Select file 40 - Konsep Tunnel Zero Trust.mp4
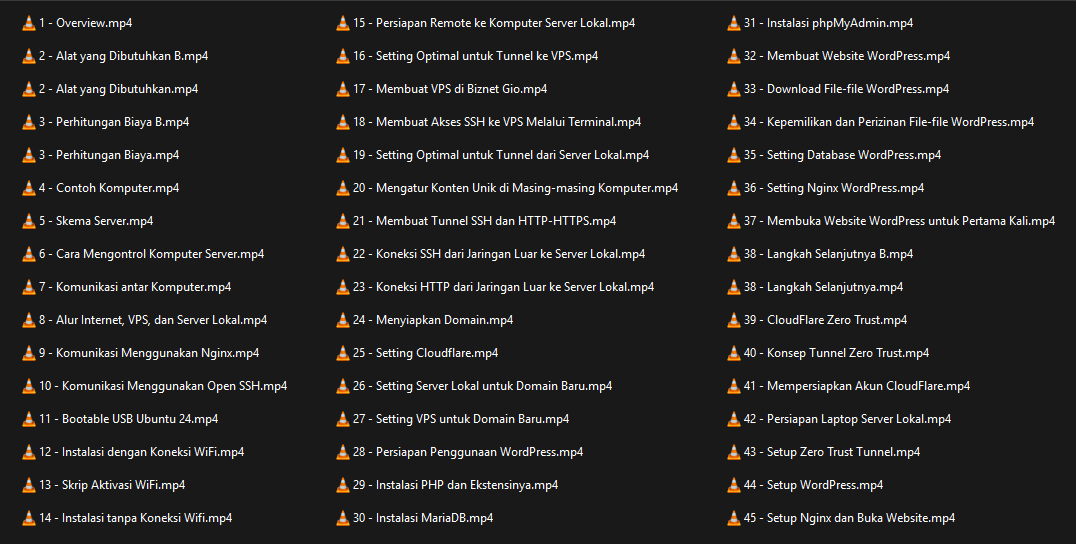Viewport: 1076px width, 544px height. tap(836, 353)
